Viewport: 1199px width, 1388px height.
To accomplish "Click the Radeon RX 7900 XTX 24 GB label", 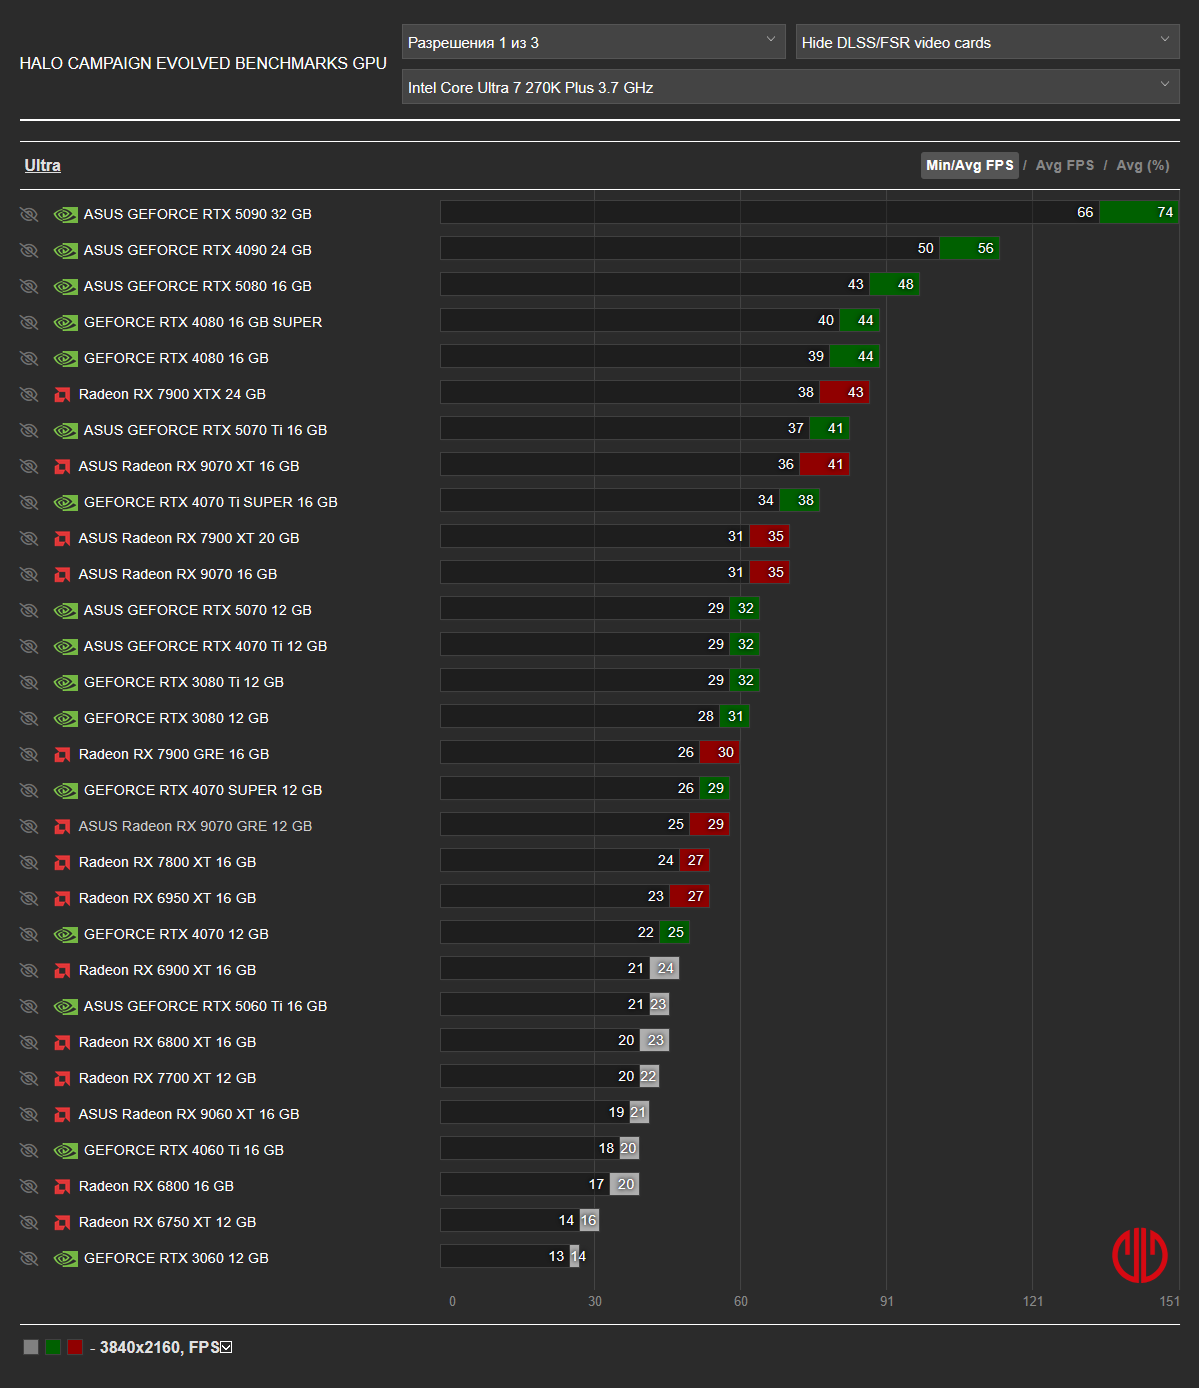I will [172, 394].
